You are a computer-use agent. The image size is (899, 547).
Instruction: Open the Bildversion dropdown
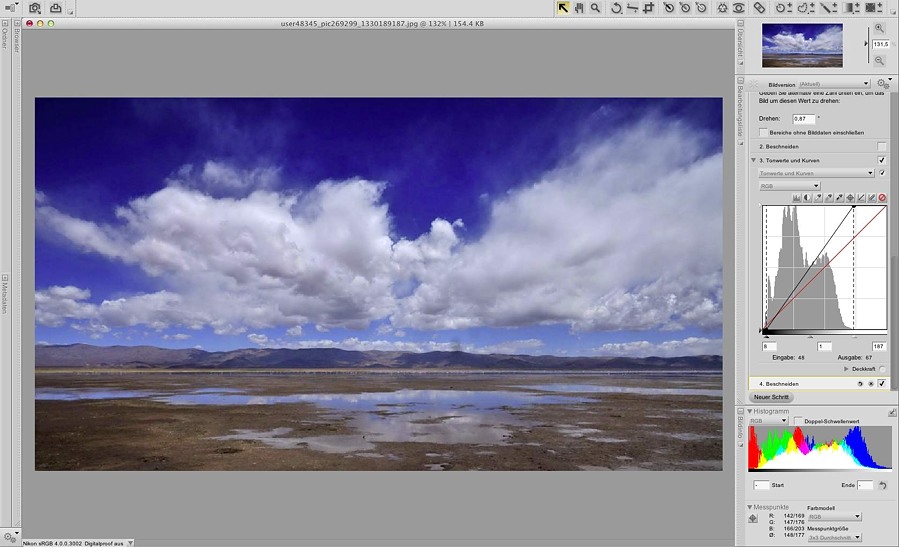coord(834,84)
